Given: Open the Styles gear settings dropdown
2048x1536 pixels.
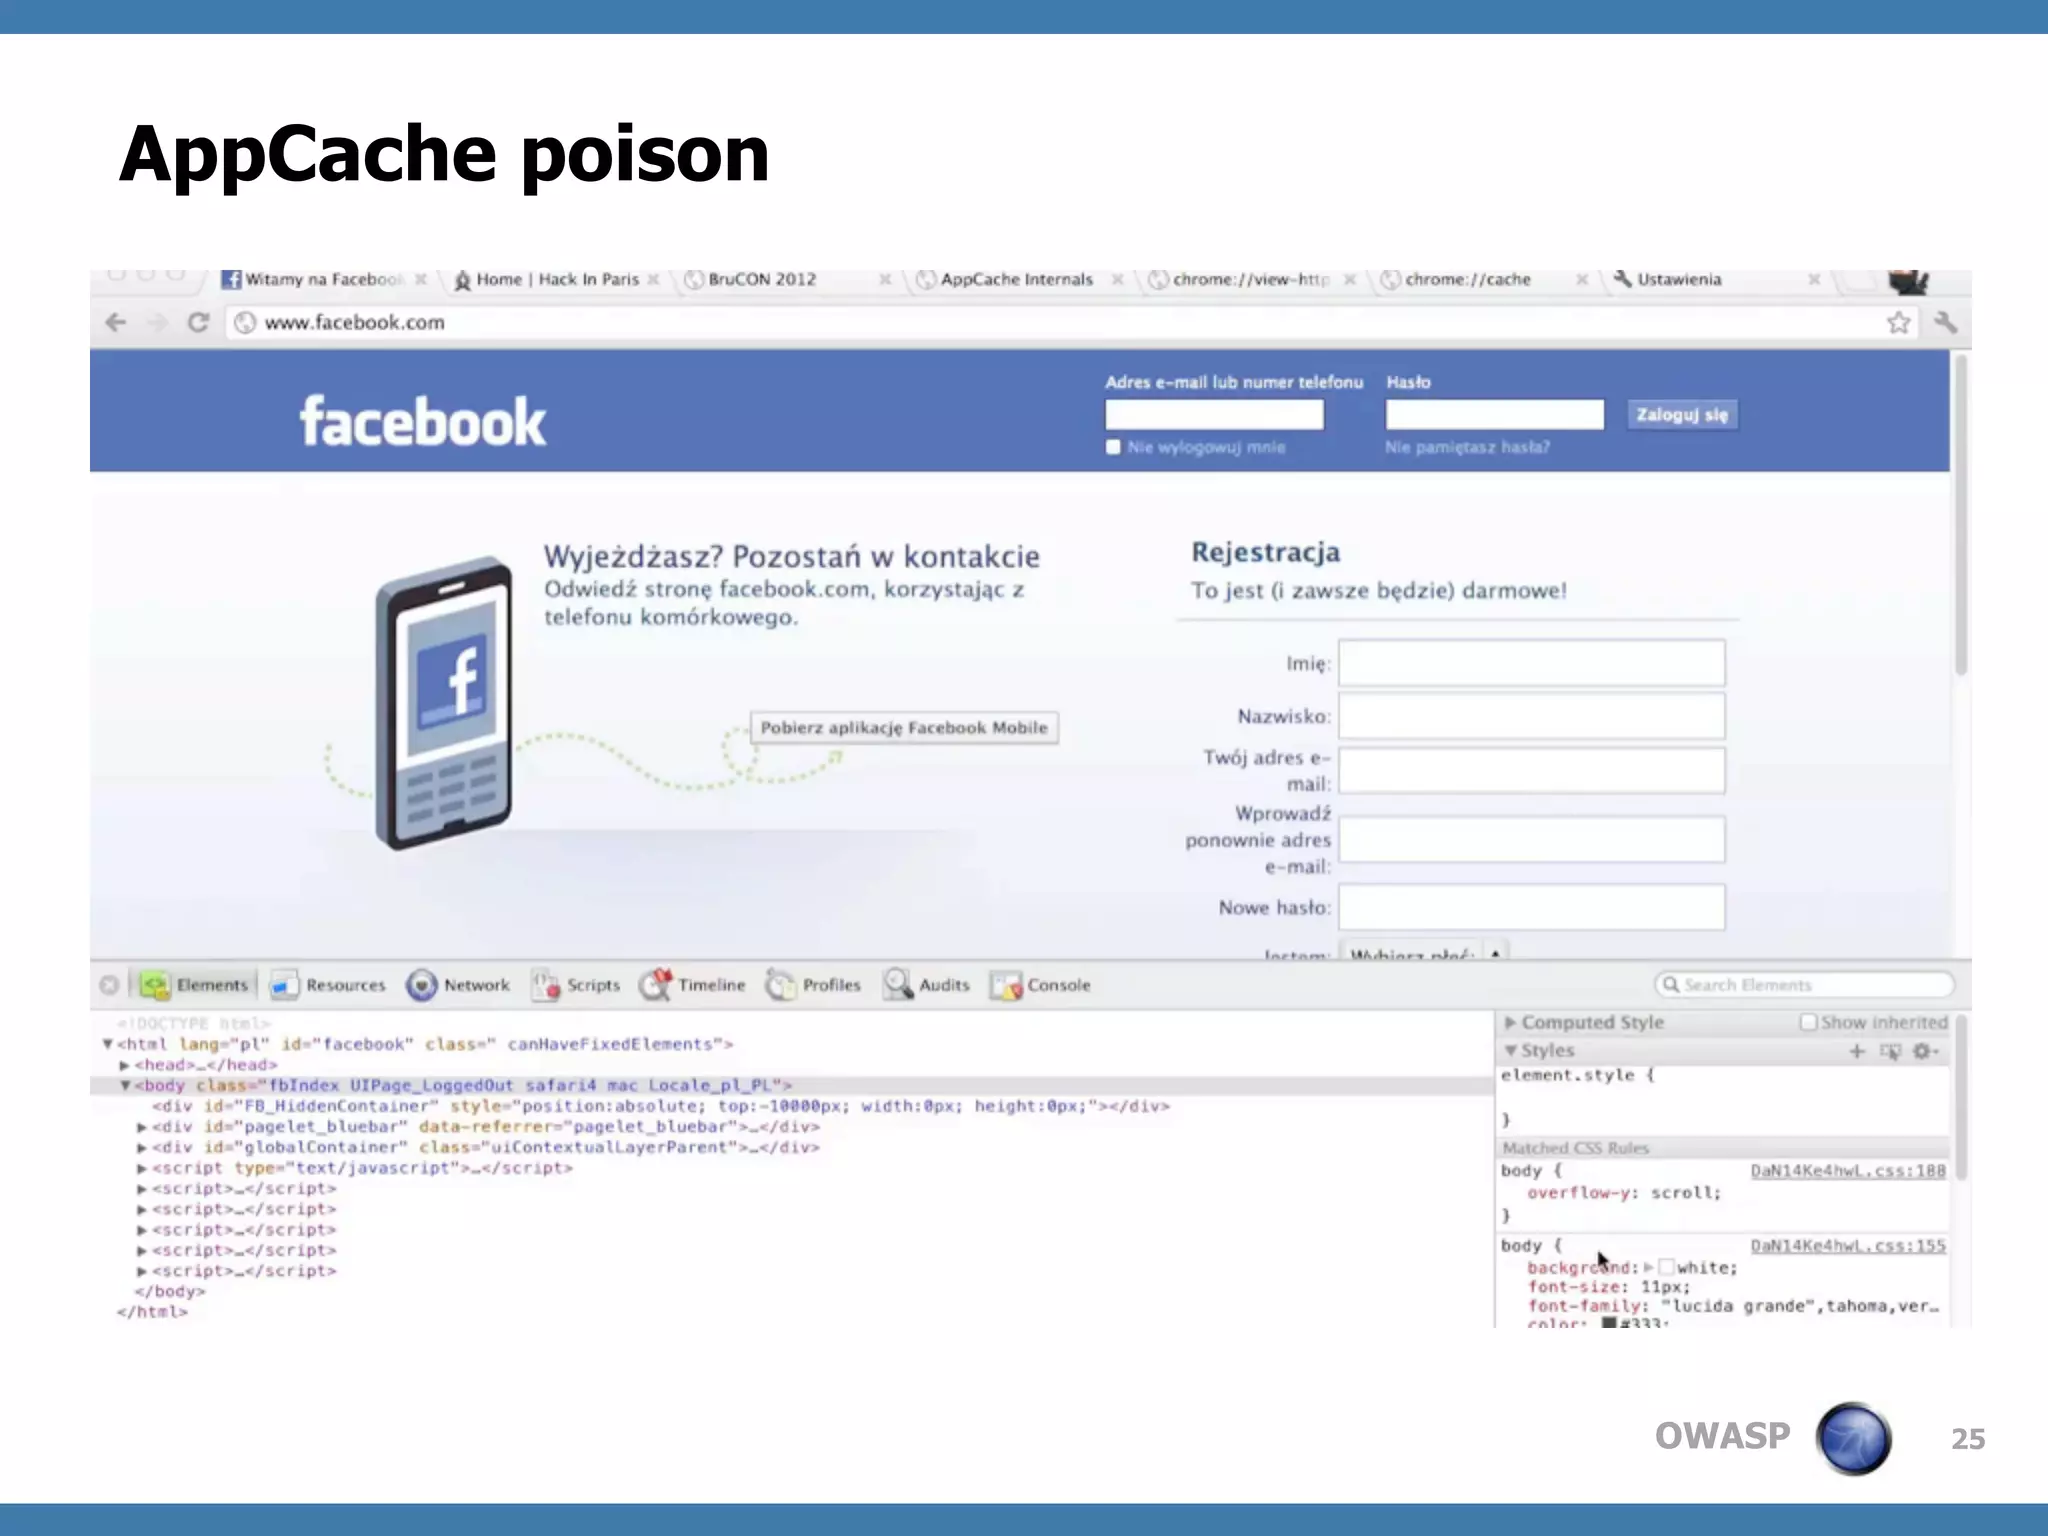Looking at the screenshot, I should (1925, 1051).
